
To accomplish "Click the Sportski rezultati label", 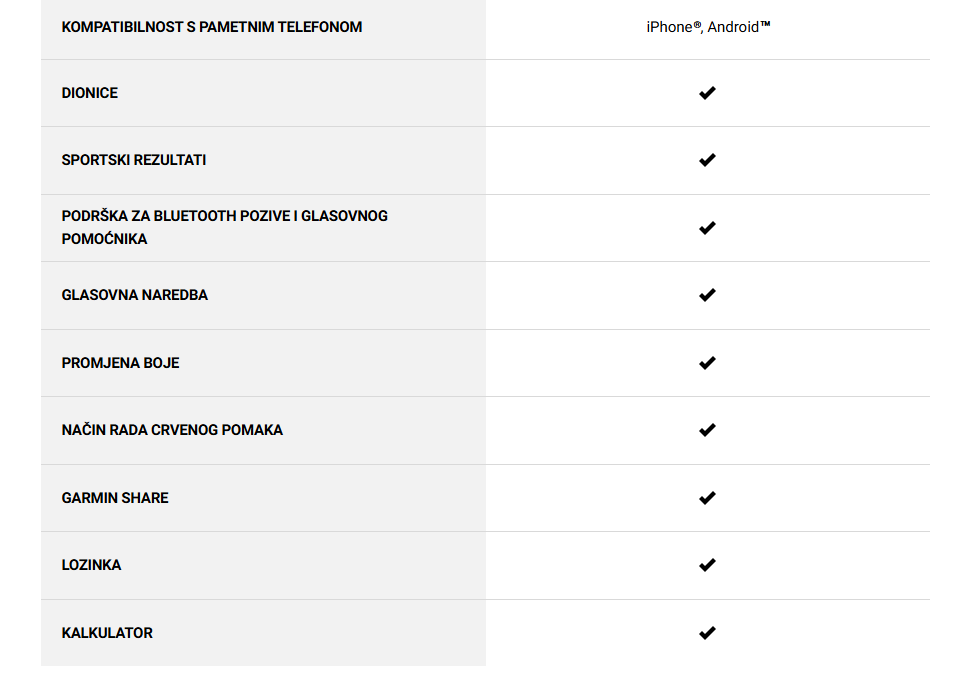I will pos(133,160).
